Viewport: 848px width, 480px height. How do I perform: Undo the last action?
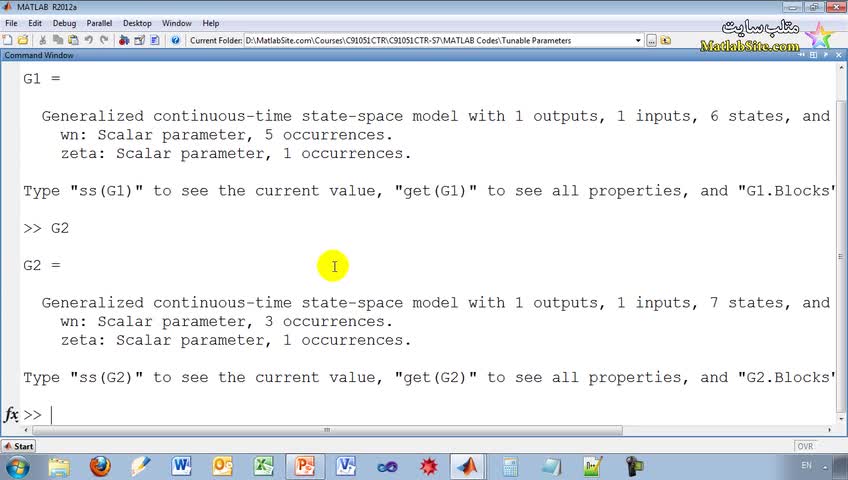[x=89, y=40]
